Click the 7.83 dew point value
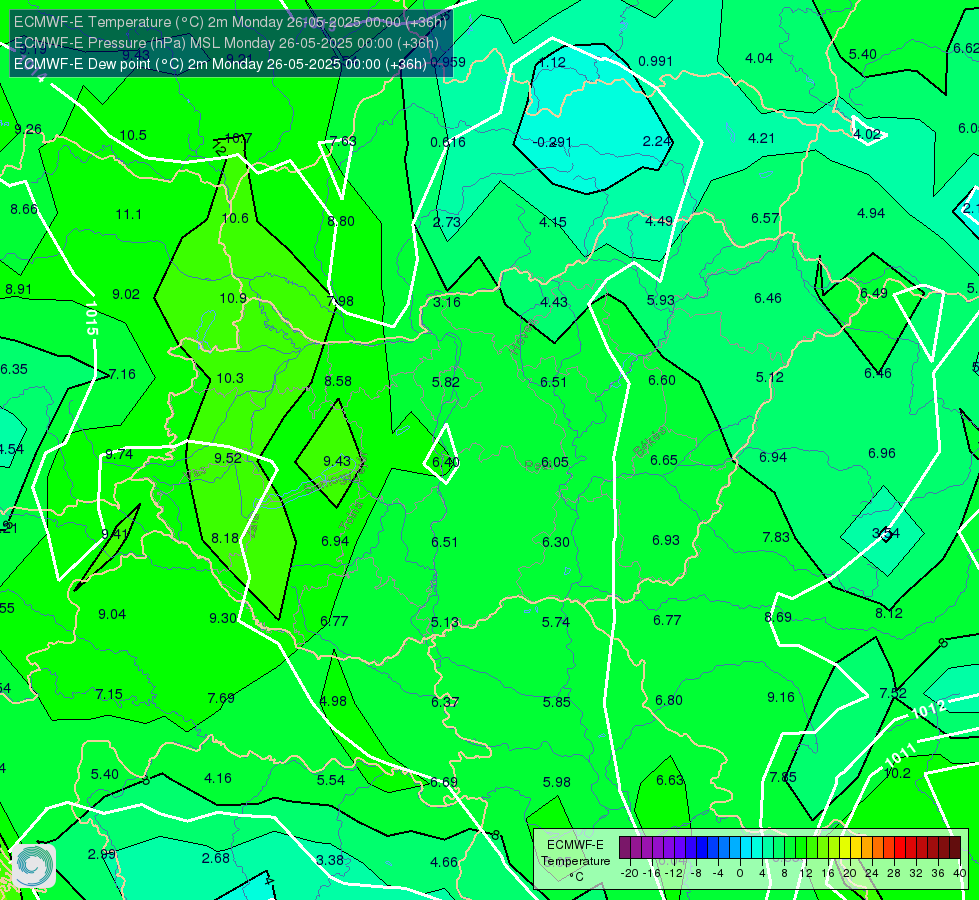Viewport: 979px width, 900px height. click(x=776, y=537)
